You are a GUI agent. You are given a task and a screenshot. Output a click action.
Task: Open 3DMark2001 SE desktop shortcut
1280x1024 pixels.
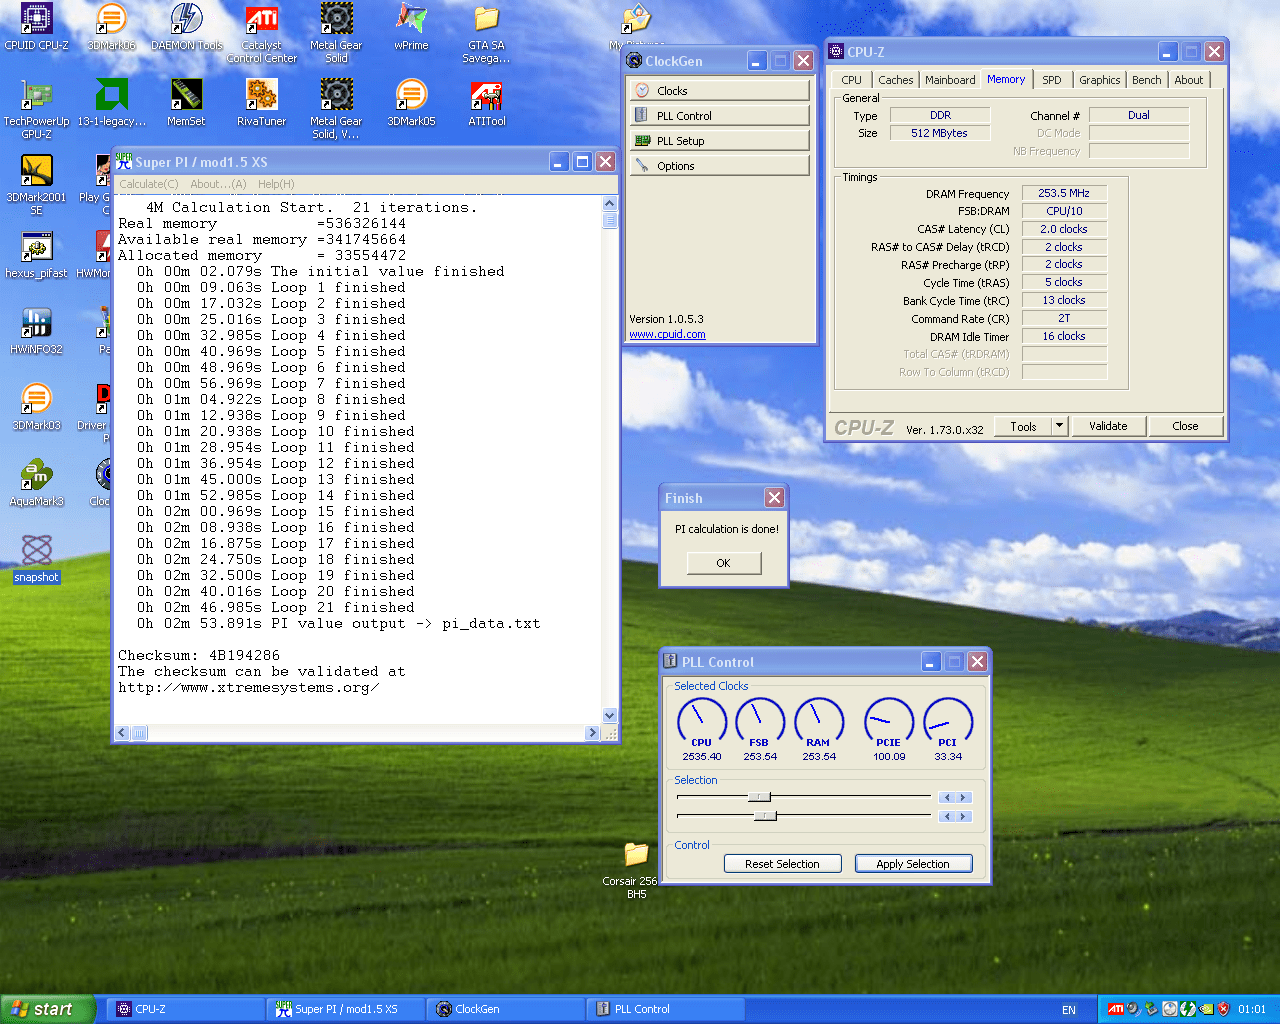(36, 186)
